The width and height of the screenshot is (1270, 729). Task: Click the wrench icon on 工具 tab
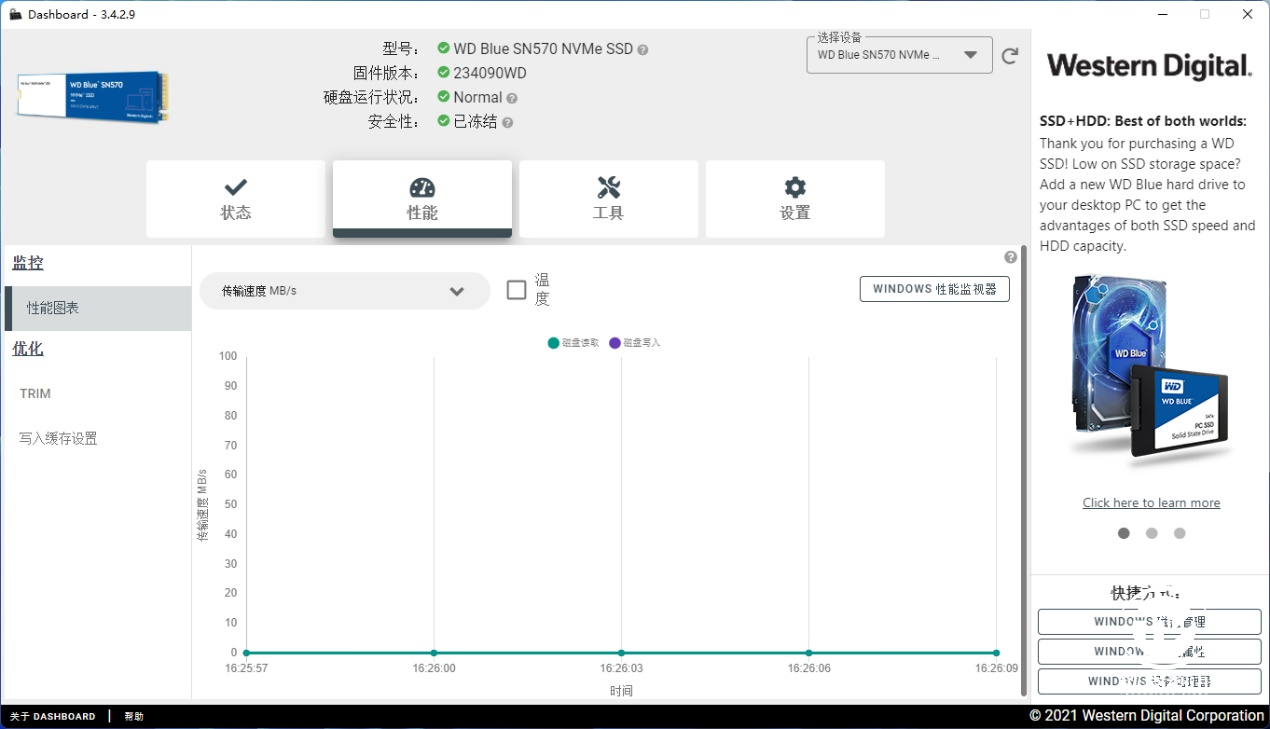(608, 187)
